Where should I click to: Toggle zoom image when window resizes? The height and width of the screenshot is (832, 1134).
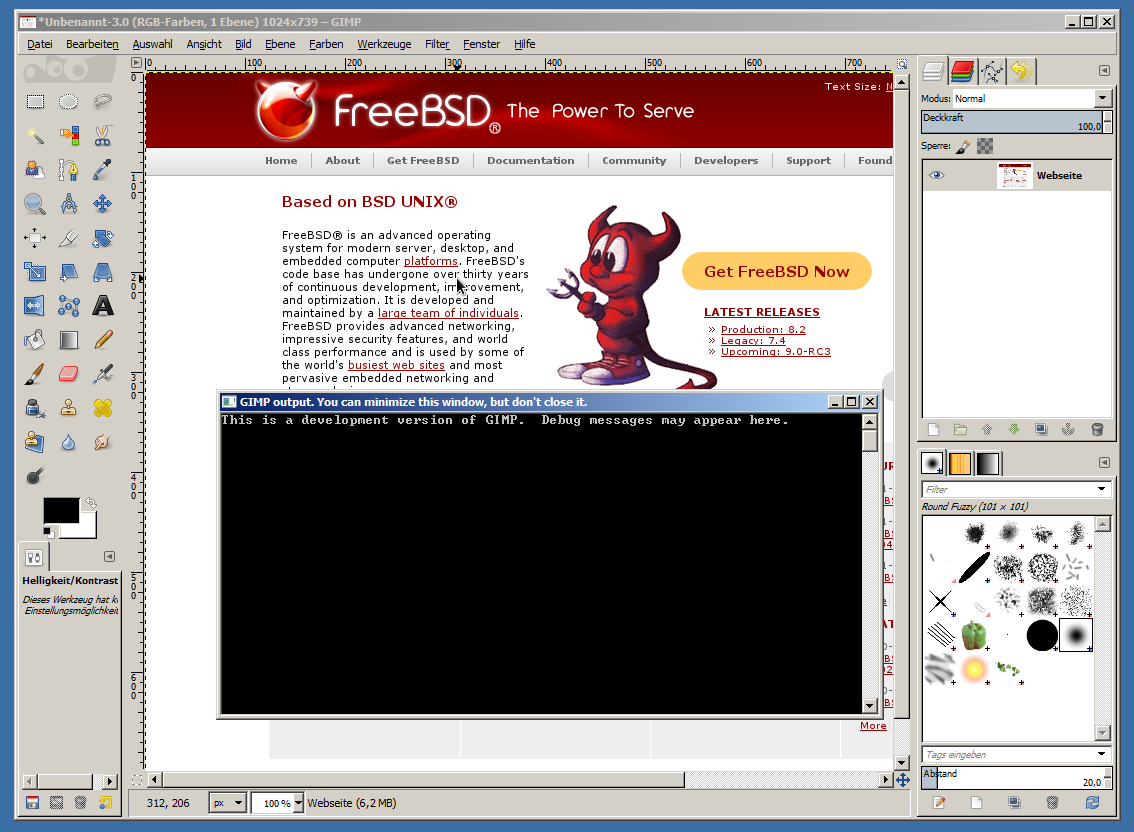tap(902, 64)
